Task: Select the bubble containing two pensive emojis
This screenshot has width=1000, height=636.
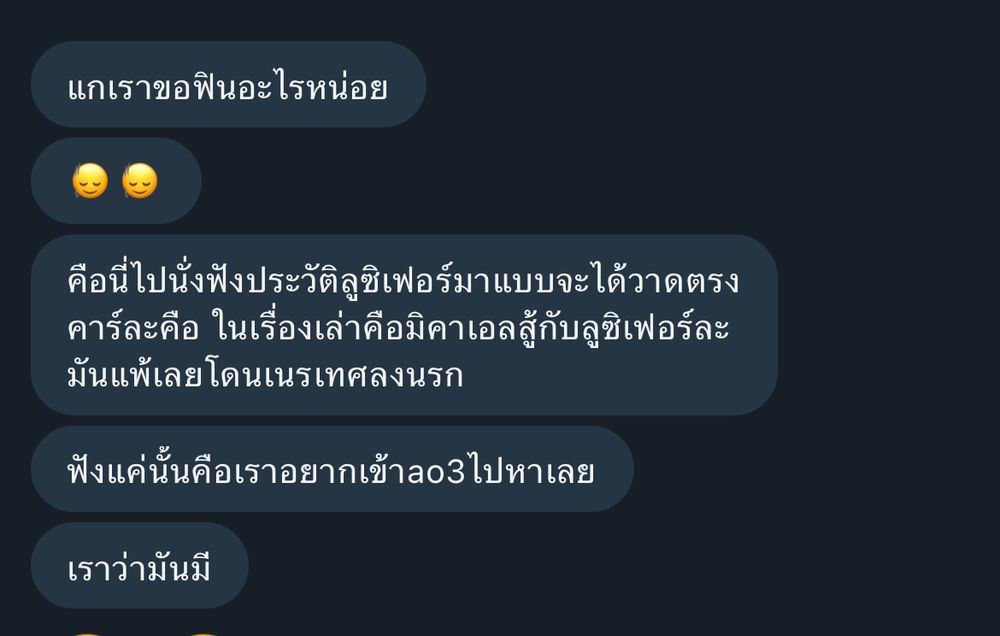Action: [116, 181]
